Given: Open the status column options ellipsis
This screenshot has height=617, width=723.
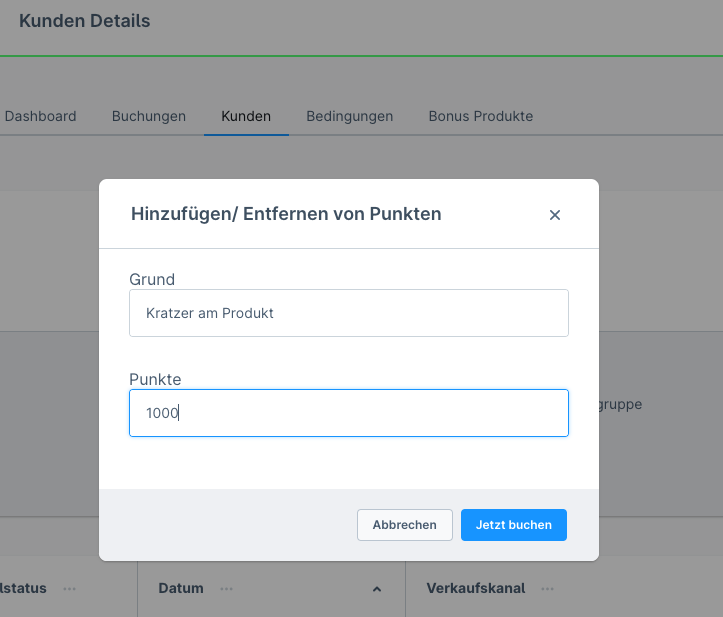Looking at the screenshot, I should 69,589.
